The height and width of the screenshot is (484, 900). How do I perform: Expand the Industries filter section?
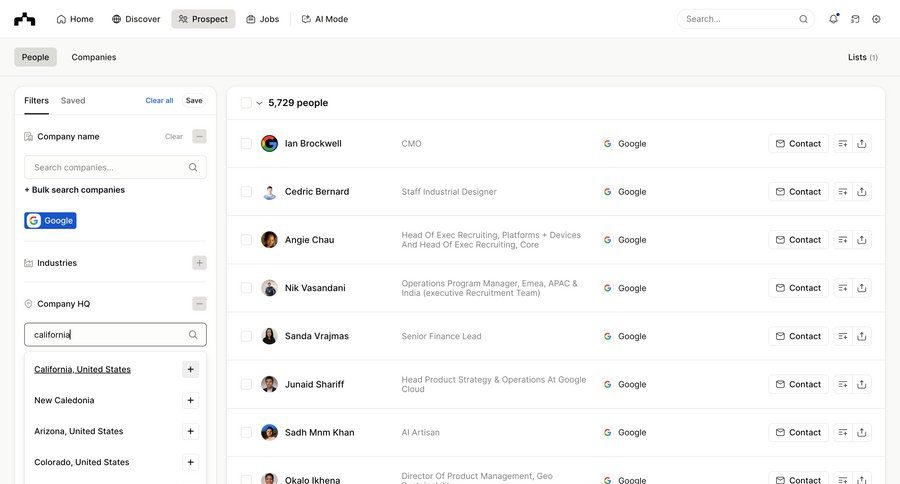[x=199, y=263]
